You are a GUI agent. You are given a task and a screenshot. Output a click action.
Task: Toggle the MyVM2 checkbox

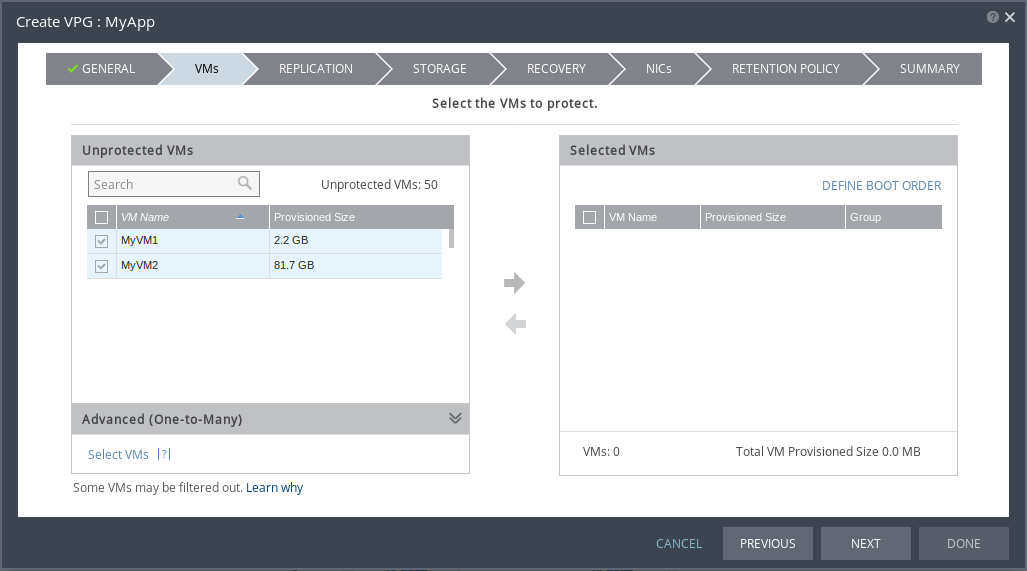click(101, 266)
